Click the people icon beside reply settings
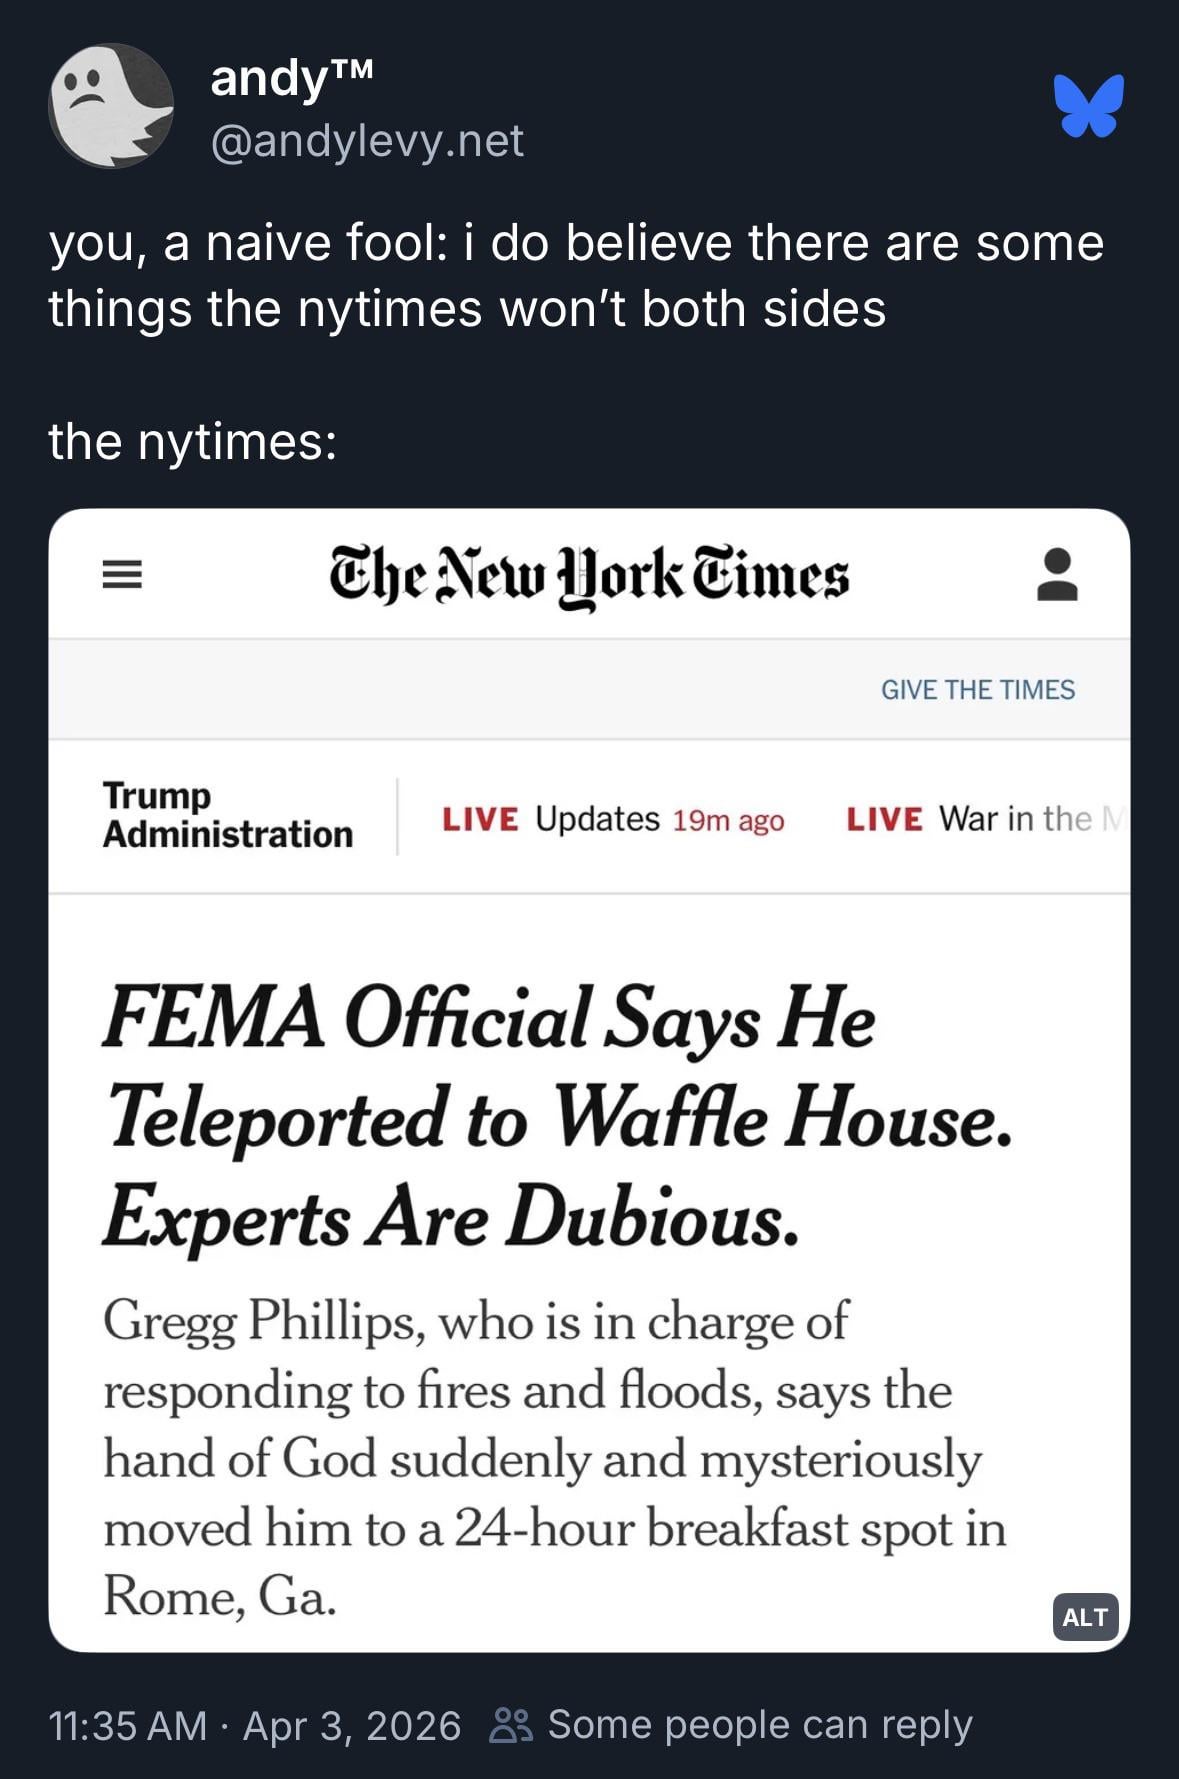1179x1779 pixels. pyautogui.click(x=511, y=1725)
